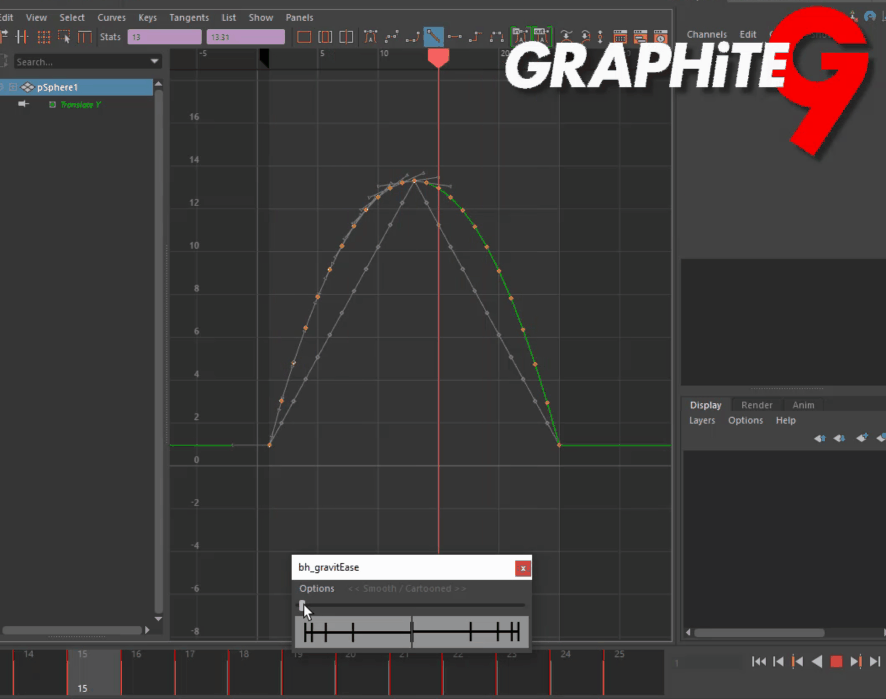Close the bh_gravitEase window
Viewport: 886px width, 699px height.
coord(523,568)
